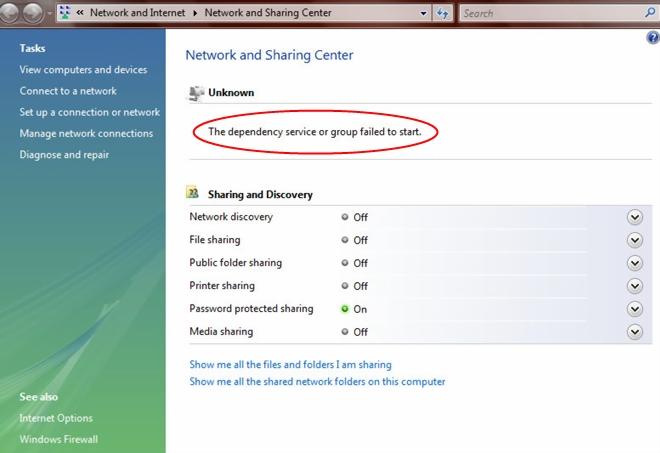Click the Unknown network computer icon

click(x=195, y=92)
